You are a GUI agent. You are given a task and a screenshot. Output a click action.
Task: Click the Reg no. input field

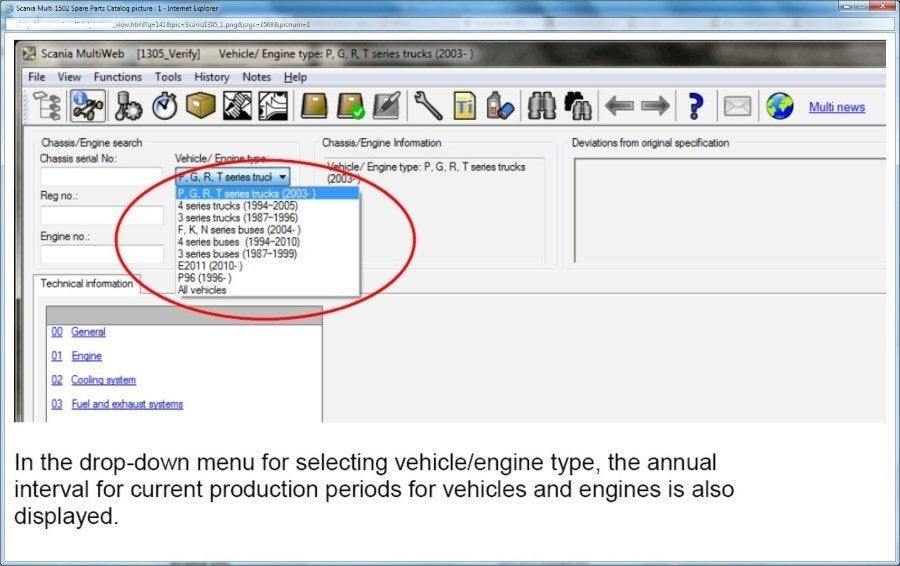point(102,215)
